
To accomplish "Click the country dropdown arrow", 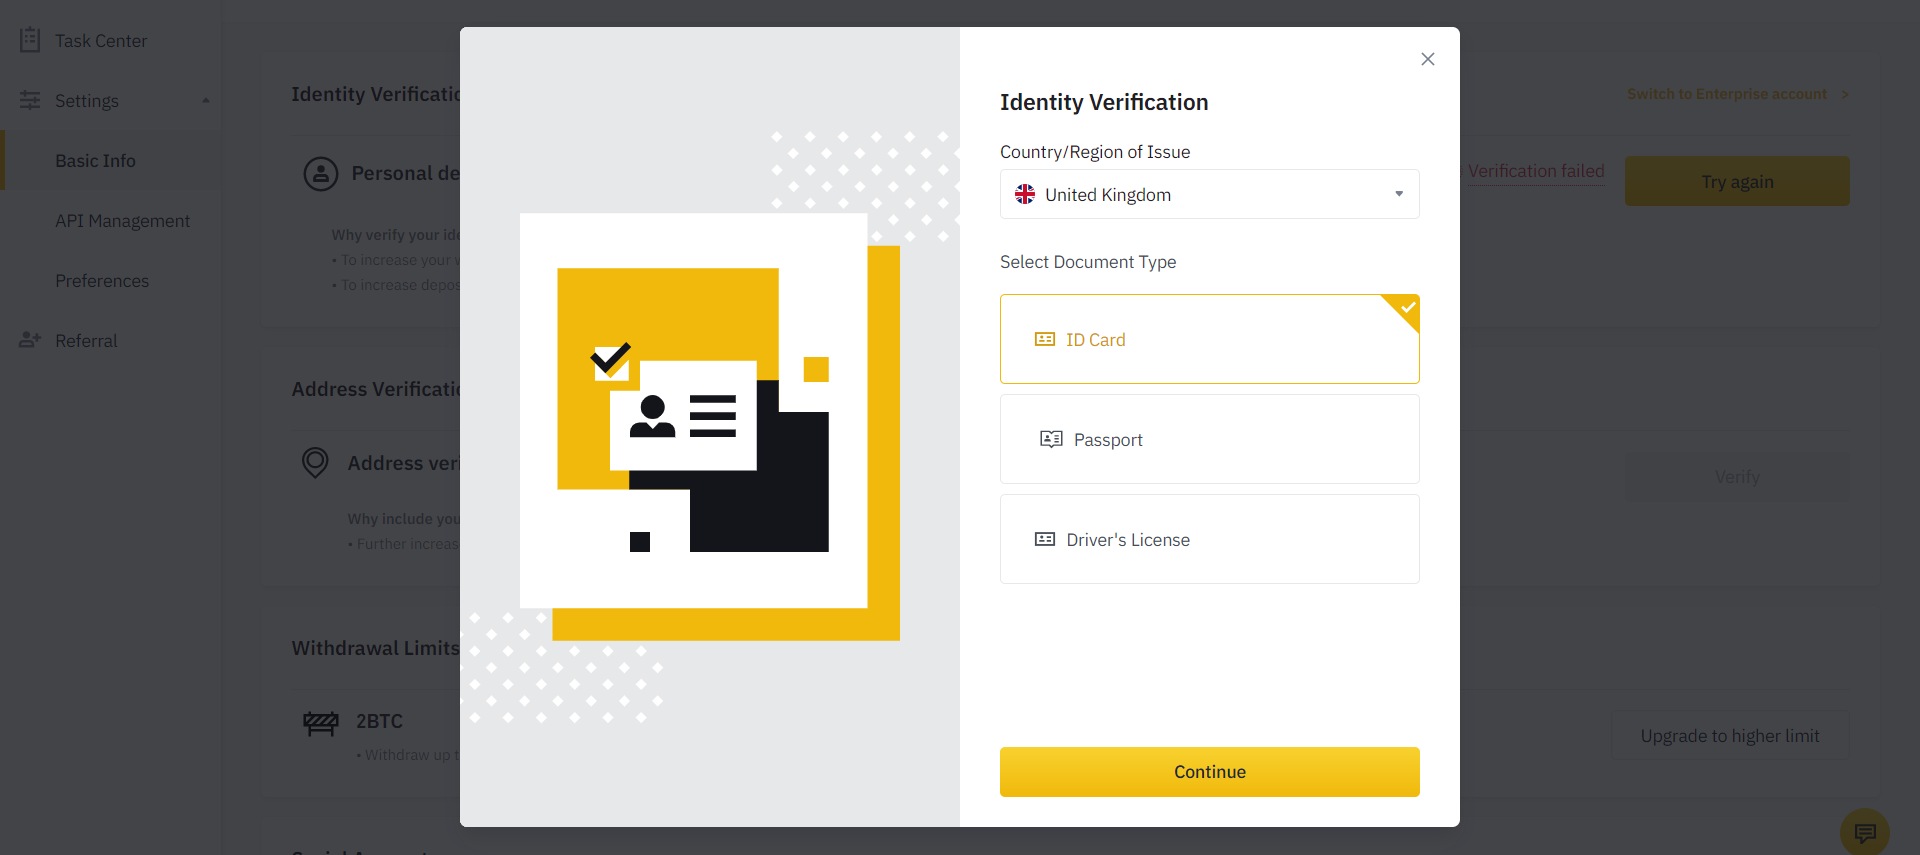I will pos(1399,194).
